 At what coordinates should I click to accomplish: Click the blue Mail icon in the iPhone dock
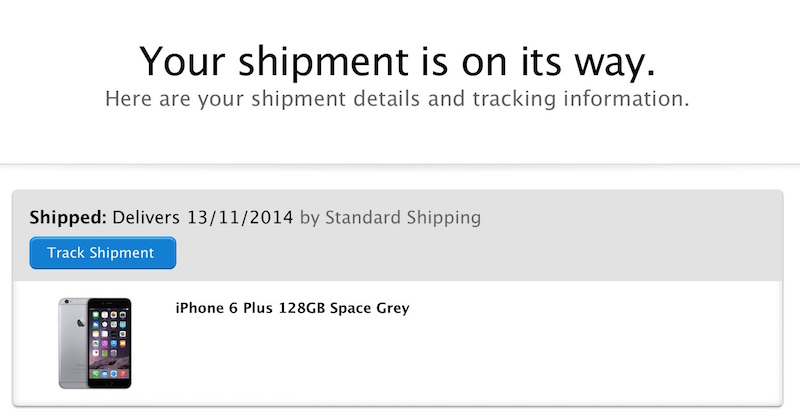105,374
